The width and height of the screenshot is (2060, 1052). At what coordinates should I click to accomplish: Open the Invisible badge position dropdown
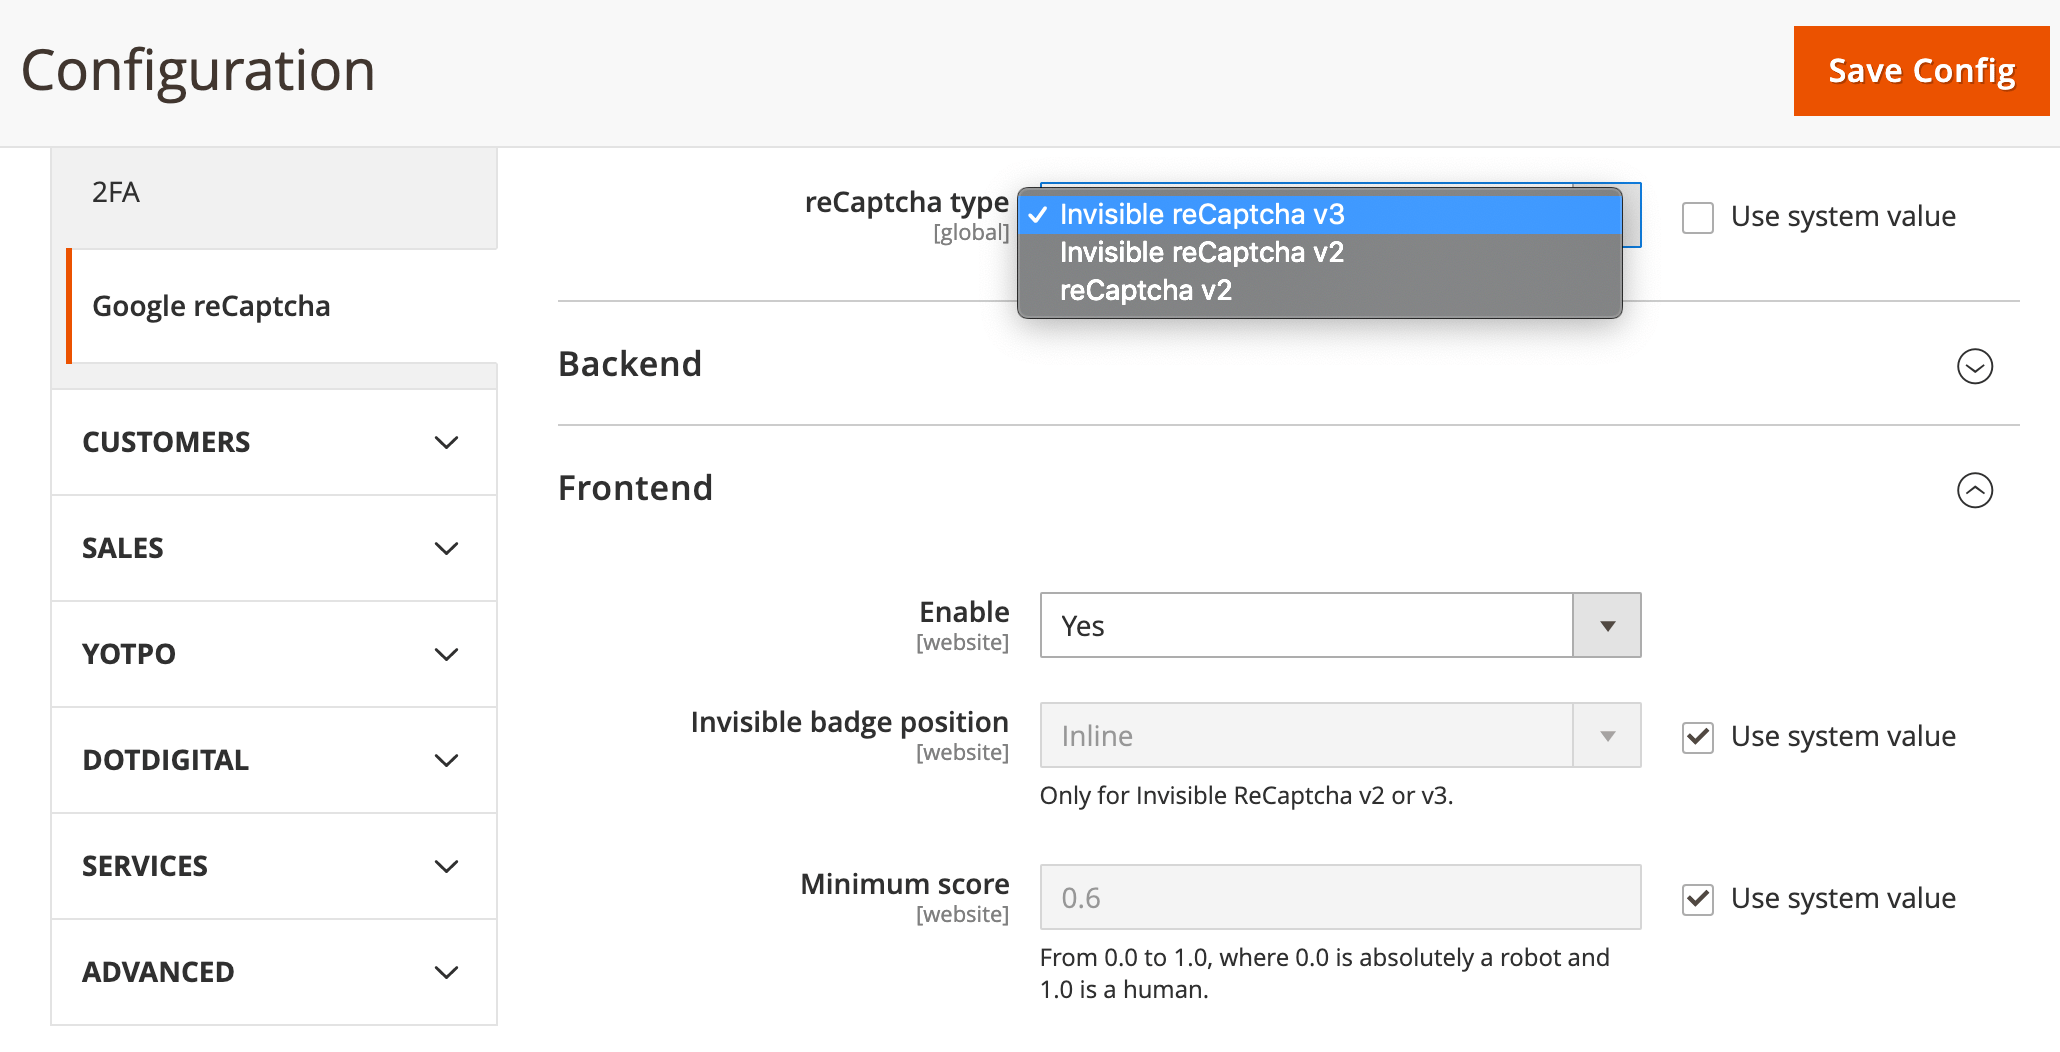coord(1607,736)
